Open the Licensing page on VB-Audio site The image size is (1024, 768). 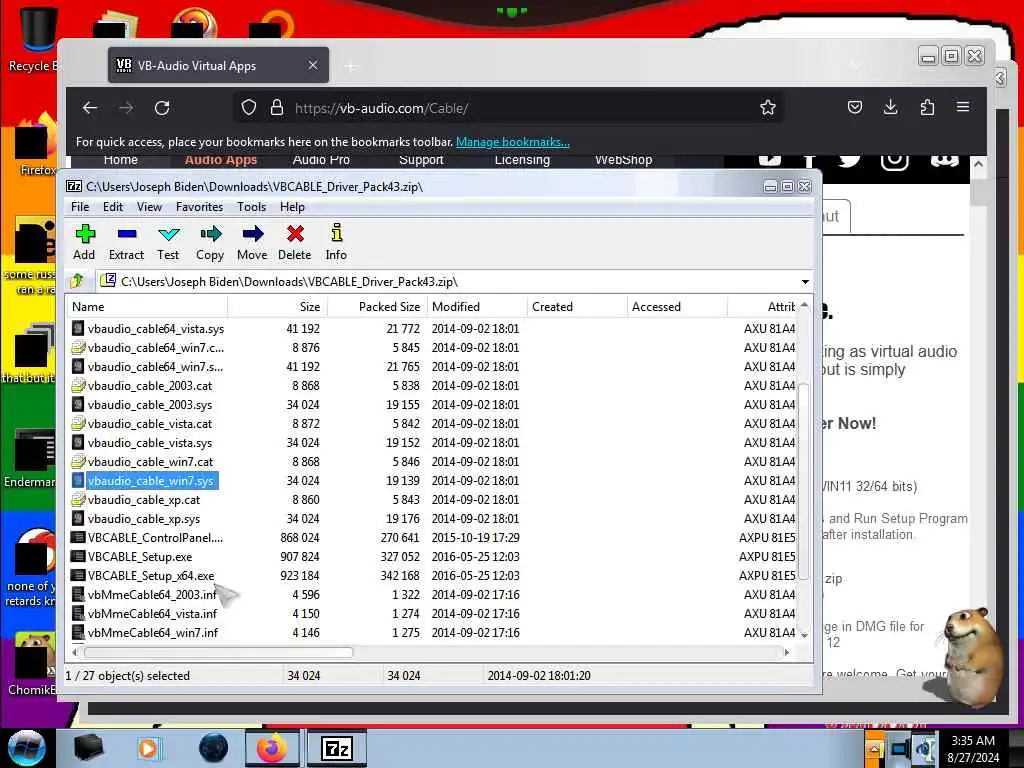[x=522, y=161]
